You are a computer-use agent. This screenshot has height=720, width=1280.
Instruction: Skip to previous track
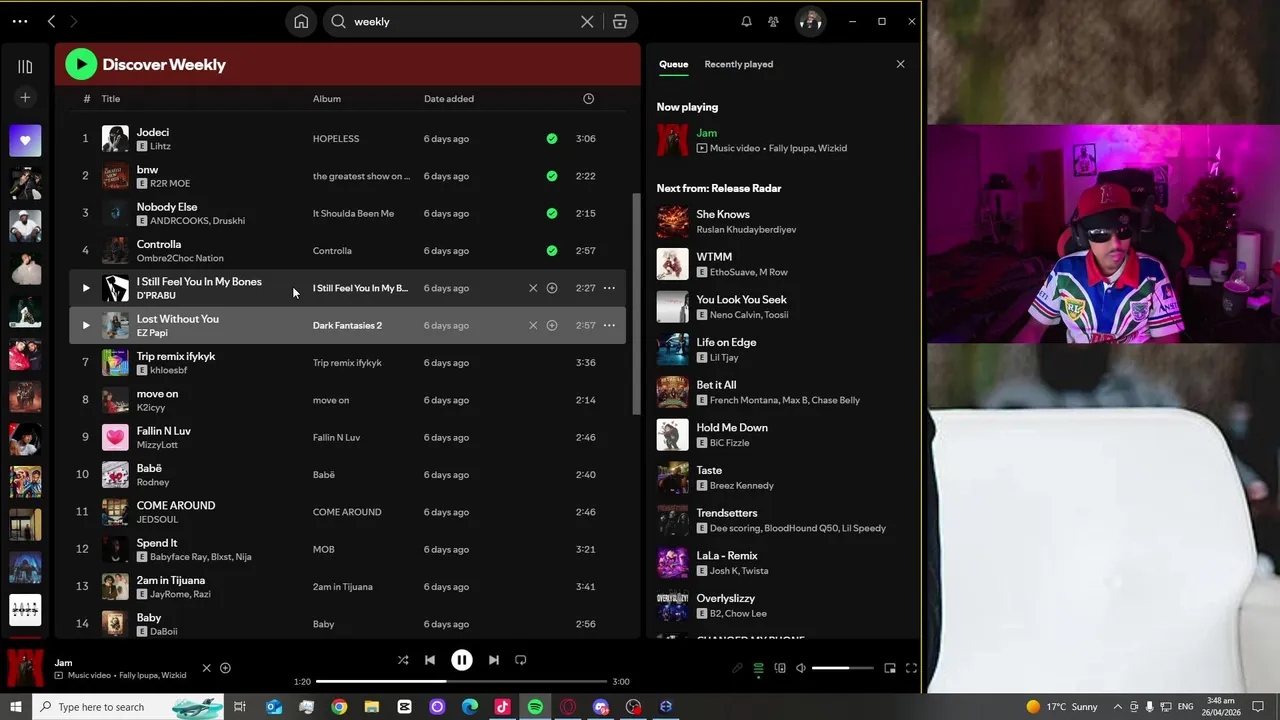tap(430, 660)
